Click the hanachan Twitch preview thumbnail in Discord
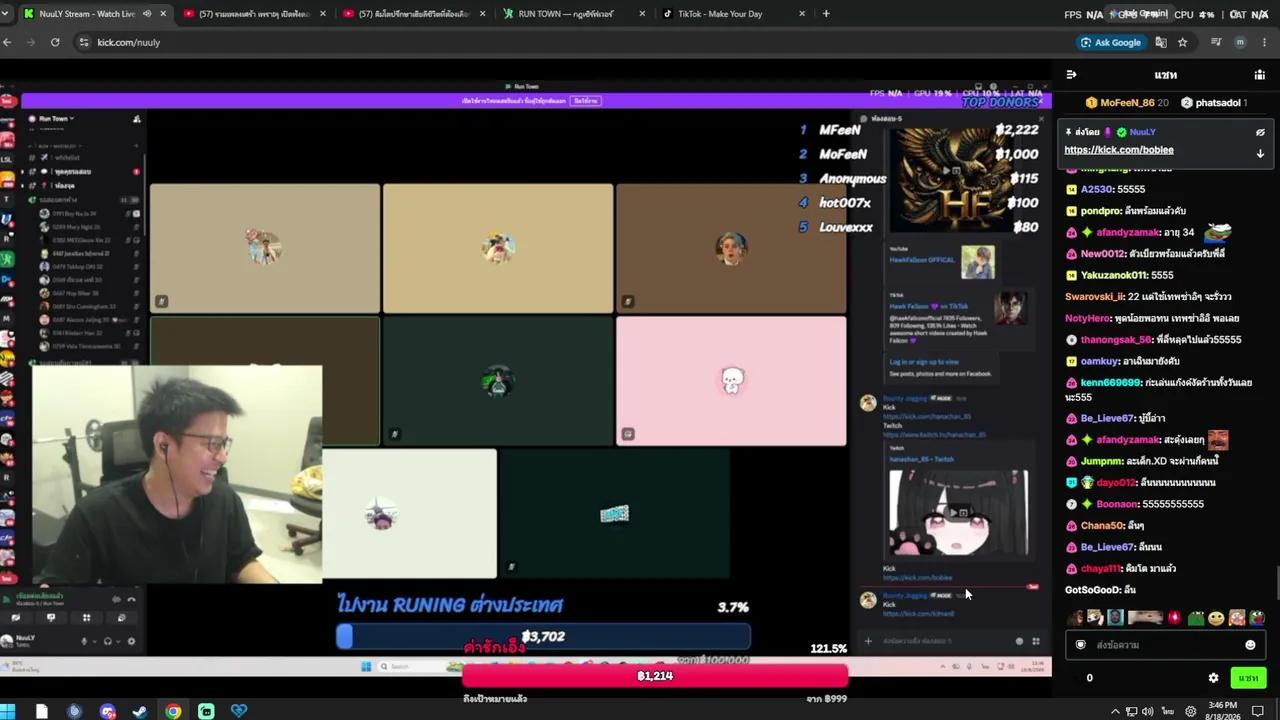1280x720 pixels. tap(958, 513)
